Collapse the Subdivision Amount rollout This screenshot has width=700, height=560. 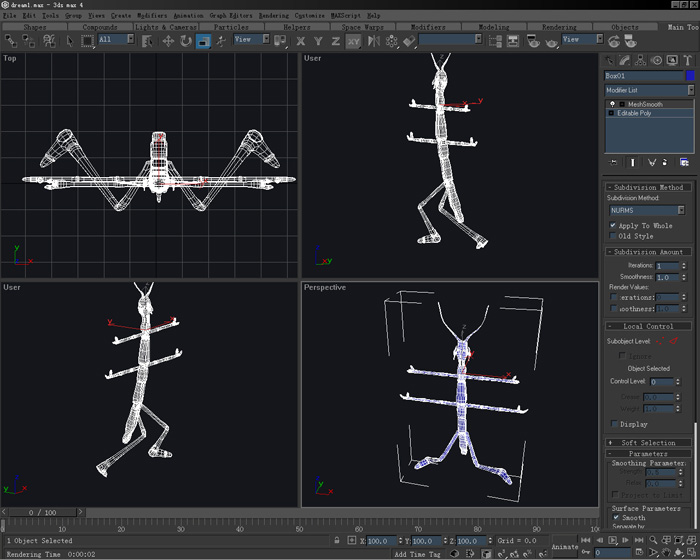click(648, 252)
